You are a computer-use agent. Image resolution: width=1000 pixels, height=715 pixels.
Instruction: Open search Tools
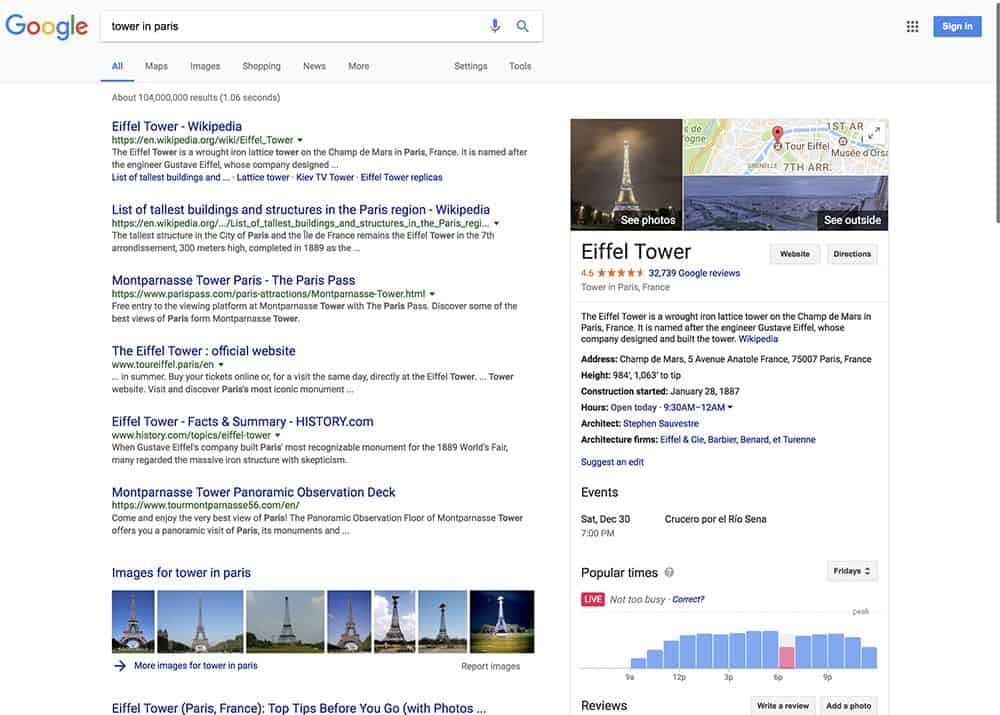(x=520, y=66)
